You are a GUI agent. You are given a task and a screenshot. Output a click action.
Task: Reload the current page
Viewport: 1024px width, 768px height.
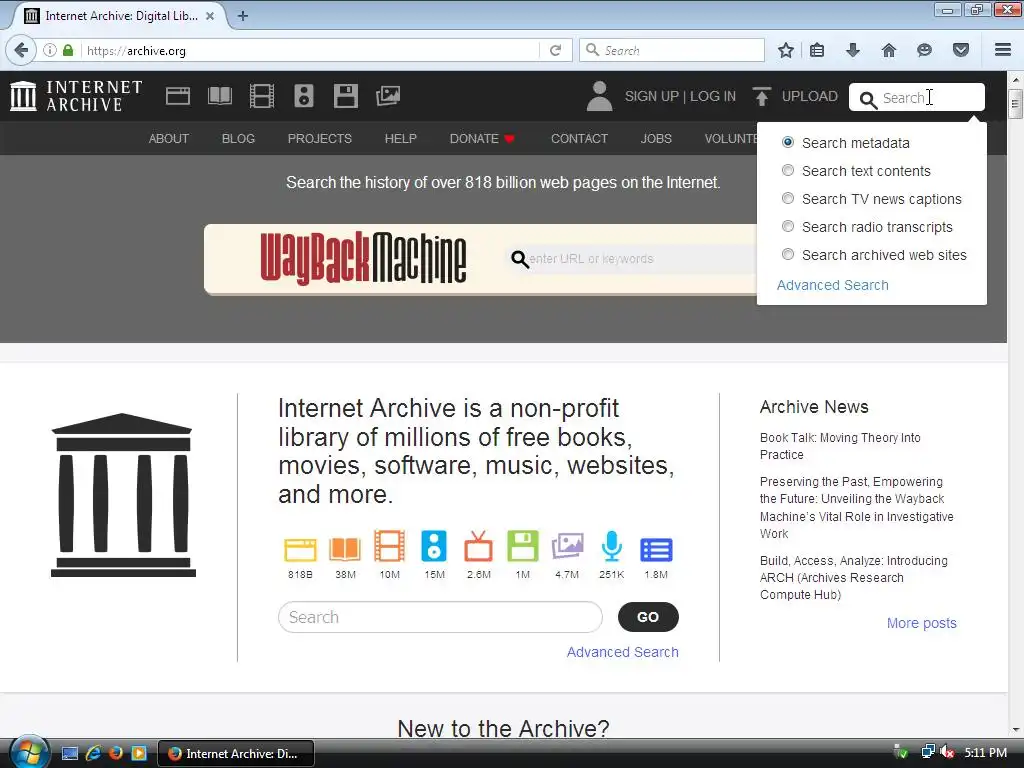(x=555, y=50)
